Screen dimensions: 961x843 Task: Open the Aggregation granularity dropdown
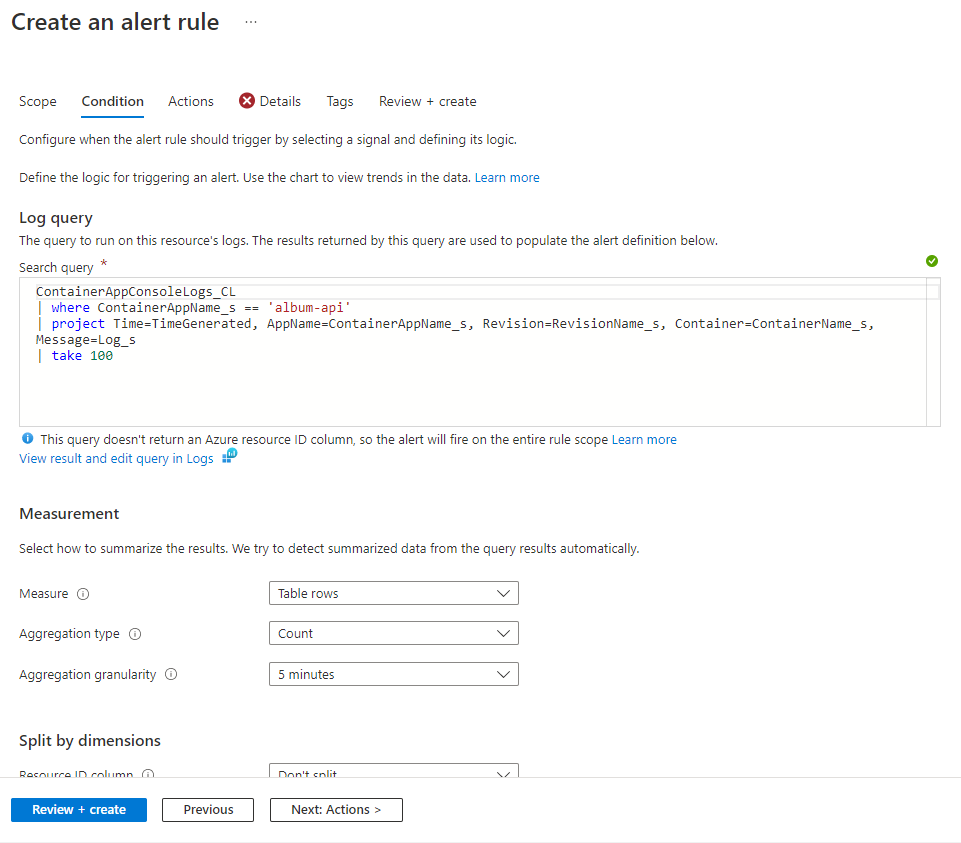[x=393, y=674]
